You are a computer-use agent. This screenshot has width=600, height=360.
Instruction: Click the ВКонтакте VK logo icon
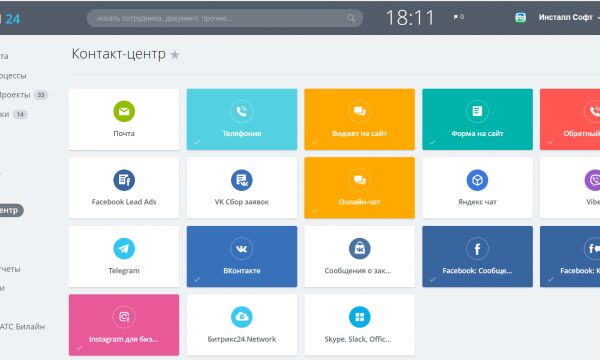(242, 248)
